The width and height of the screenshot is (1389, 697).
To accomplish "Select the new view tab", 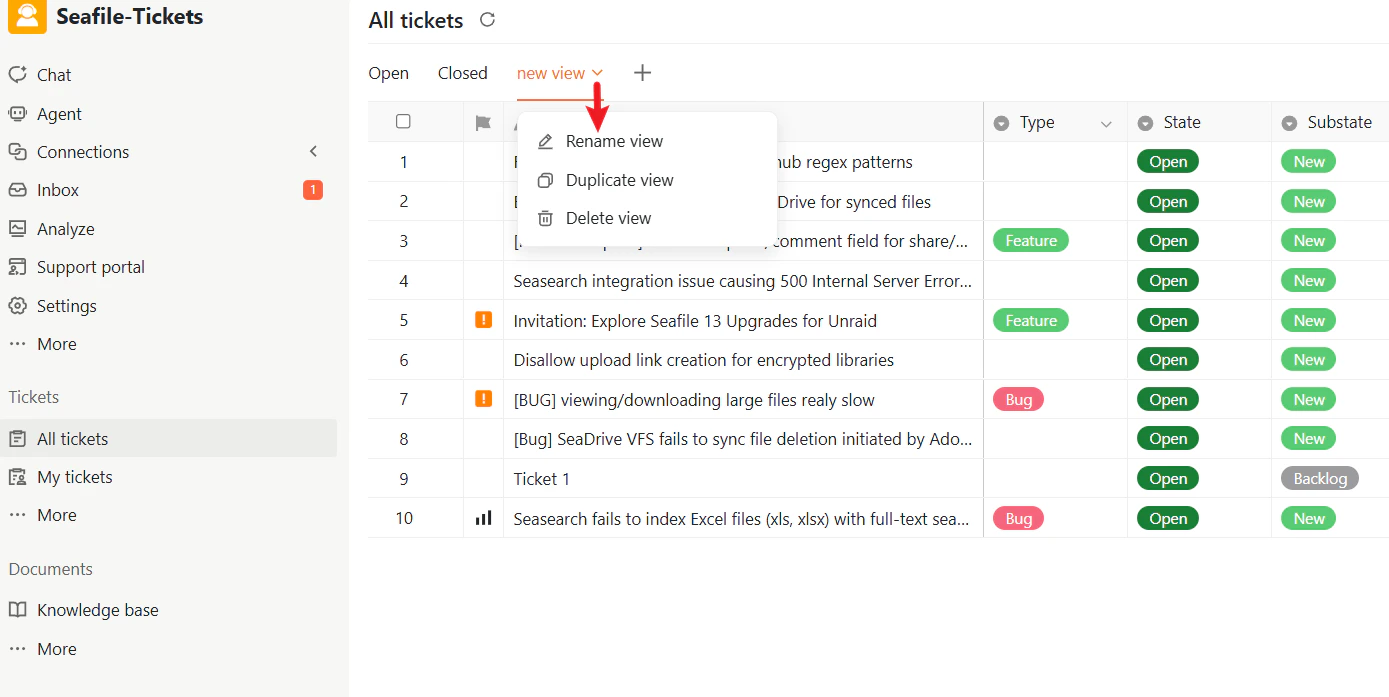I will click(x=550, y=73).
